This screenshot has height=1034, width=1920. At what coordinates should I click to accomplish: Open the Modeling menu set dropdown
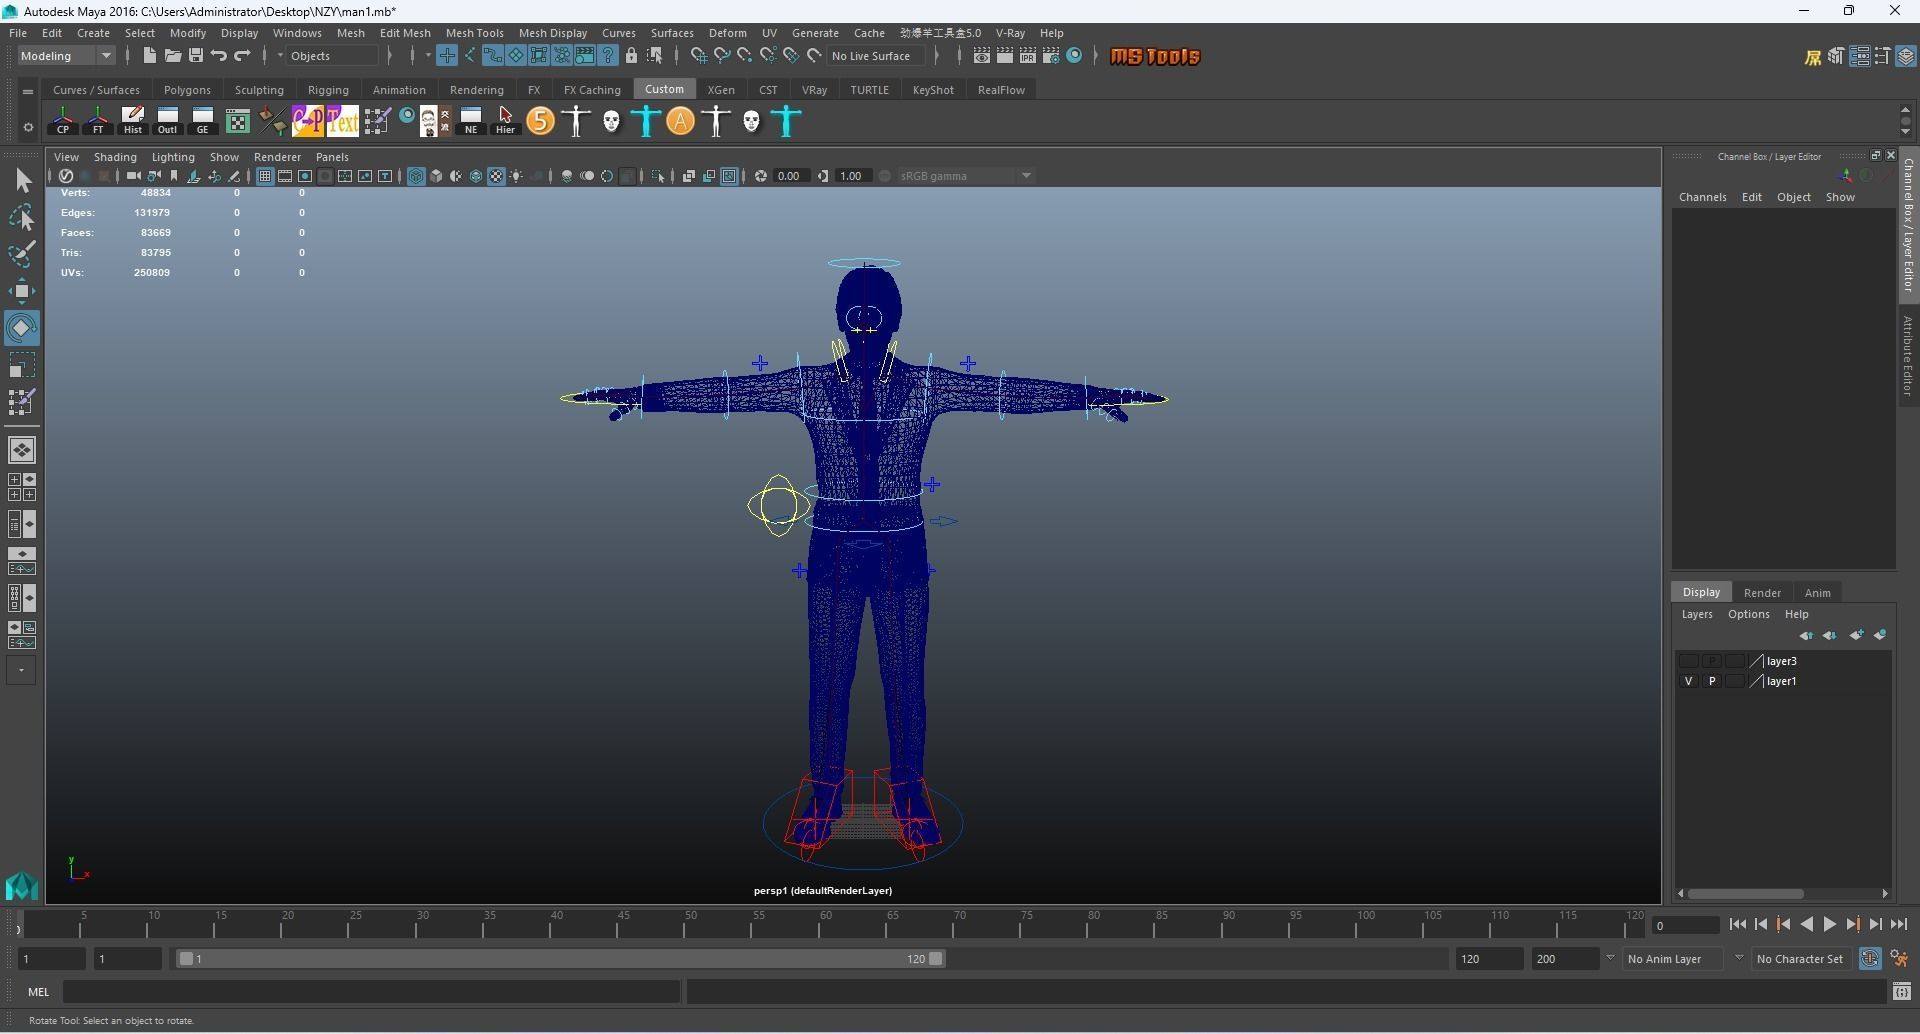[x=66, y=56]
